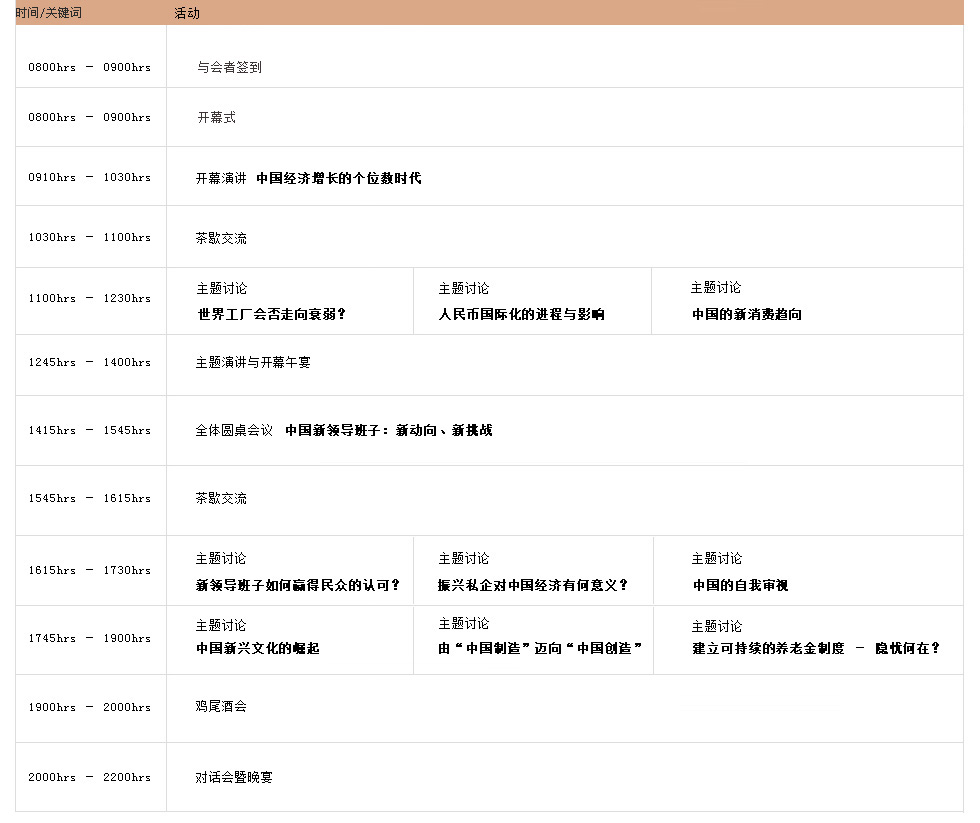Select the 世界工厂会否走向衰弱？ discussion topic
Viewport: 980px width, 823px height.
tap(271, 314)
